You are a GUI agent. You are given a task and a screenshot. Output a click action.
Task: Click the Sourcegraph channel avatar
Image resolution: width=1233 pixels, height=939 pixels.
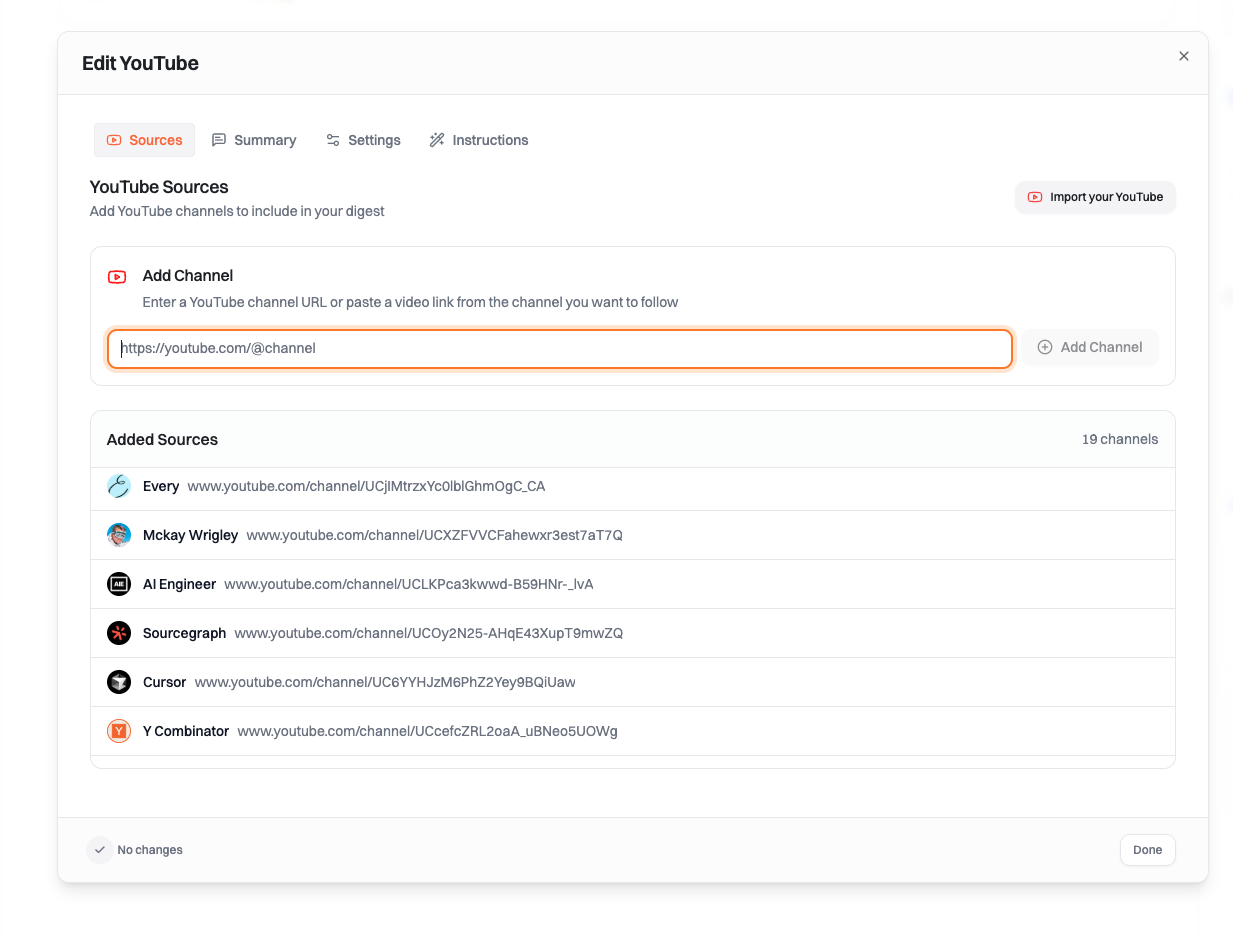click(119, 633)
